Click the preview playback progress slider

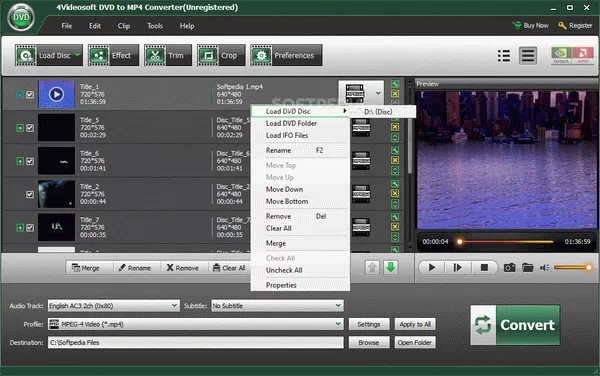506,241
